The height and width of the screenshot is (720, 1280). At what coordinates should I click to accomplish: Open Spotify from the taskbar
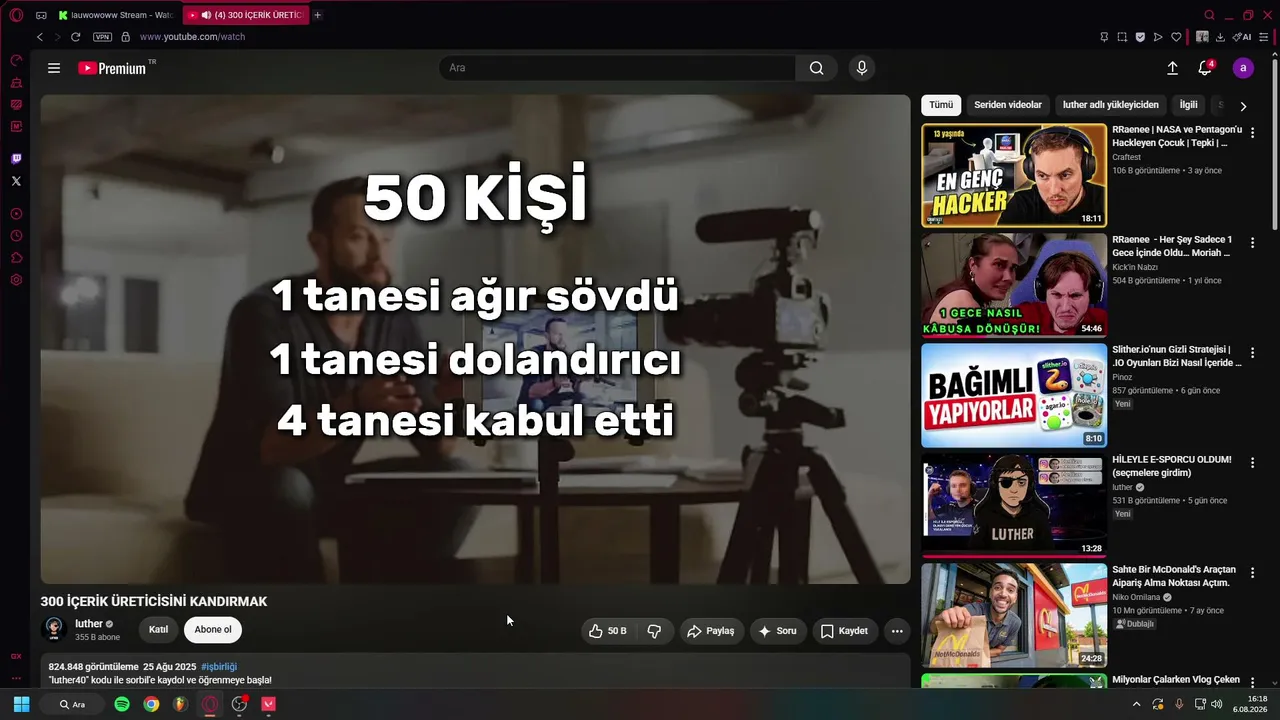coord(122,704)
